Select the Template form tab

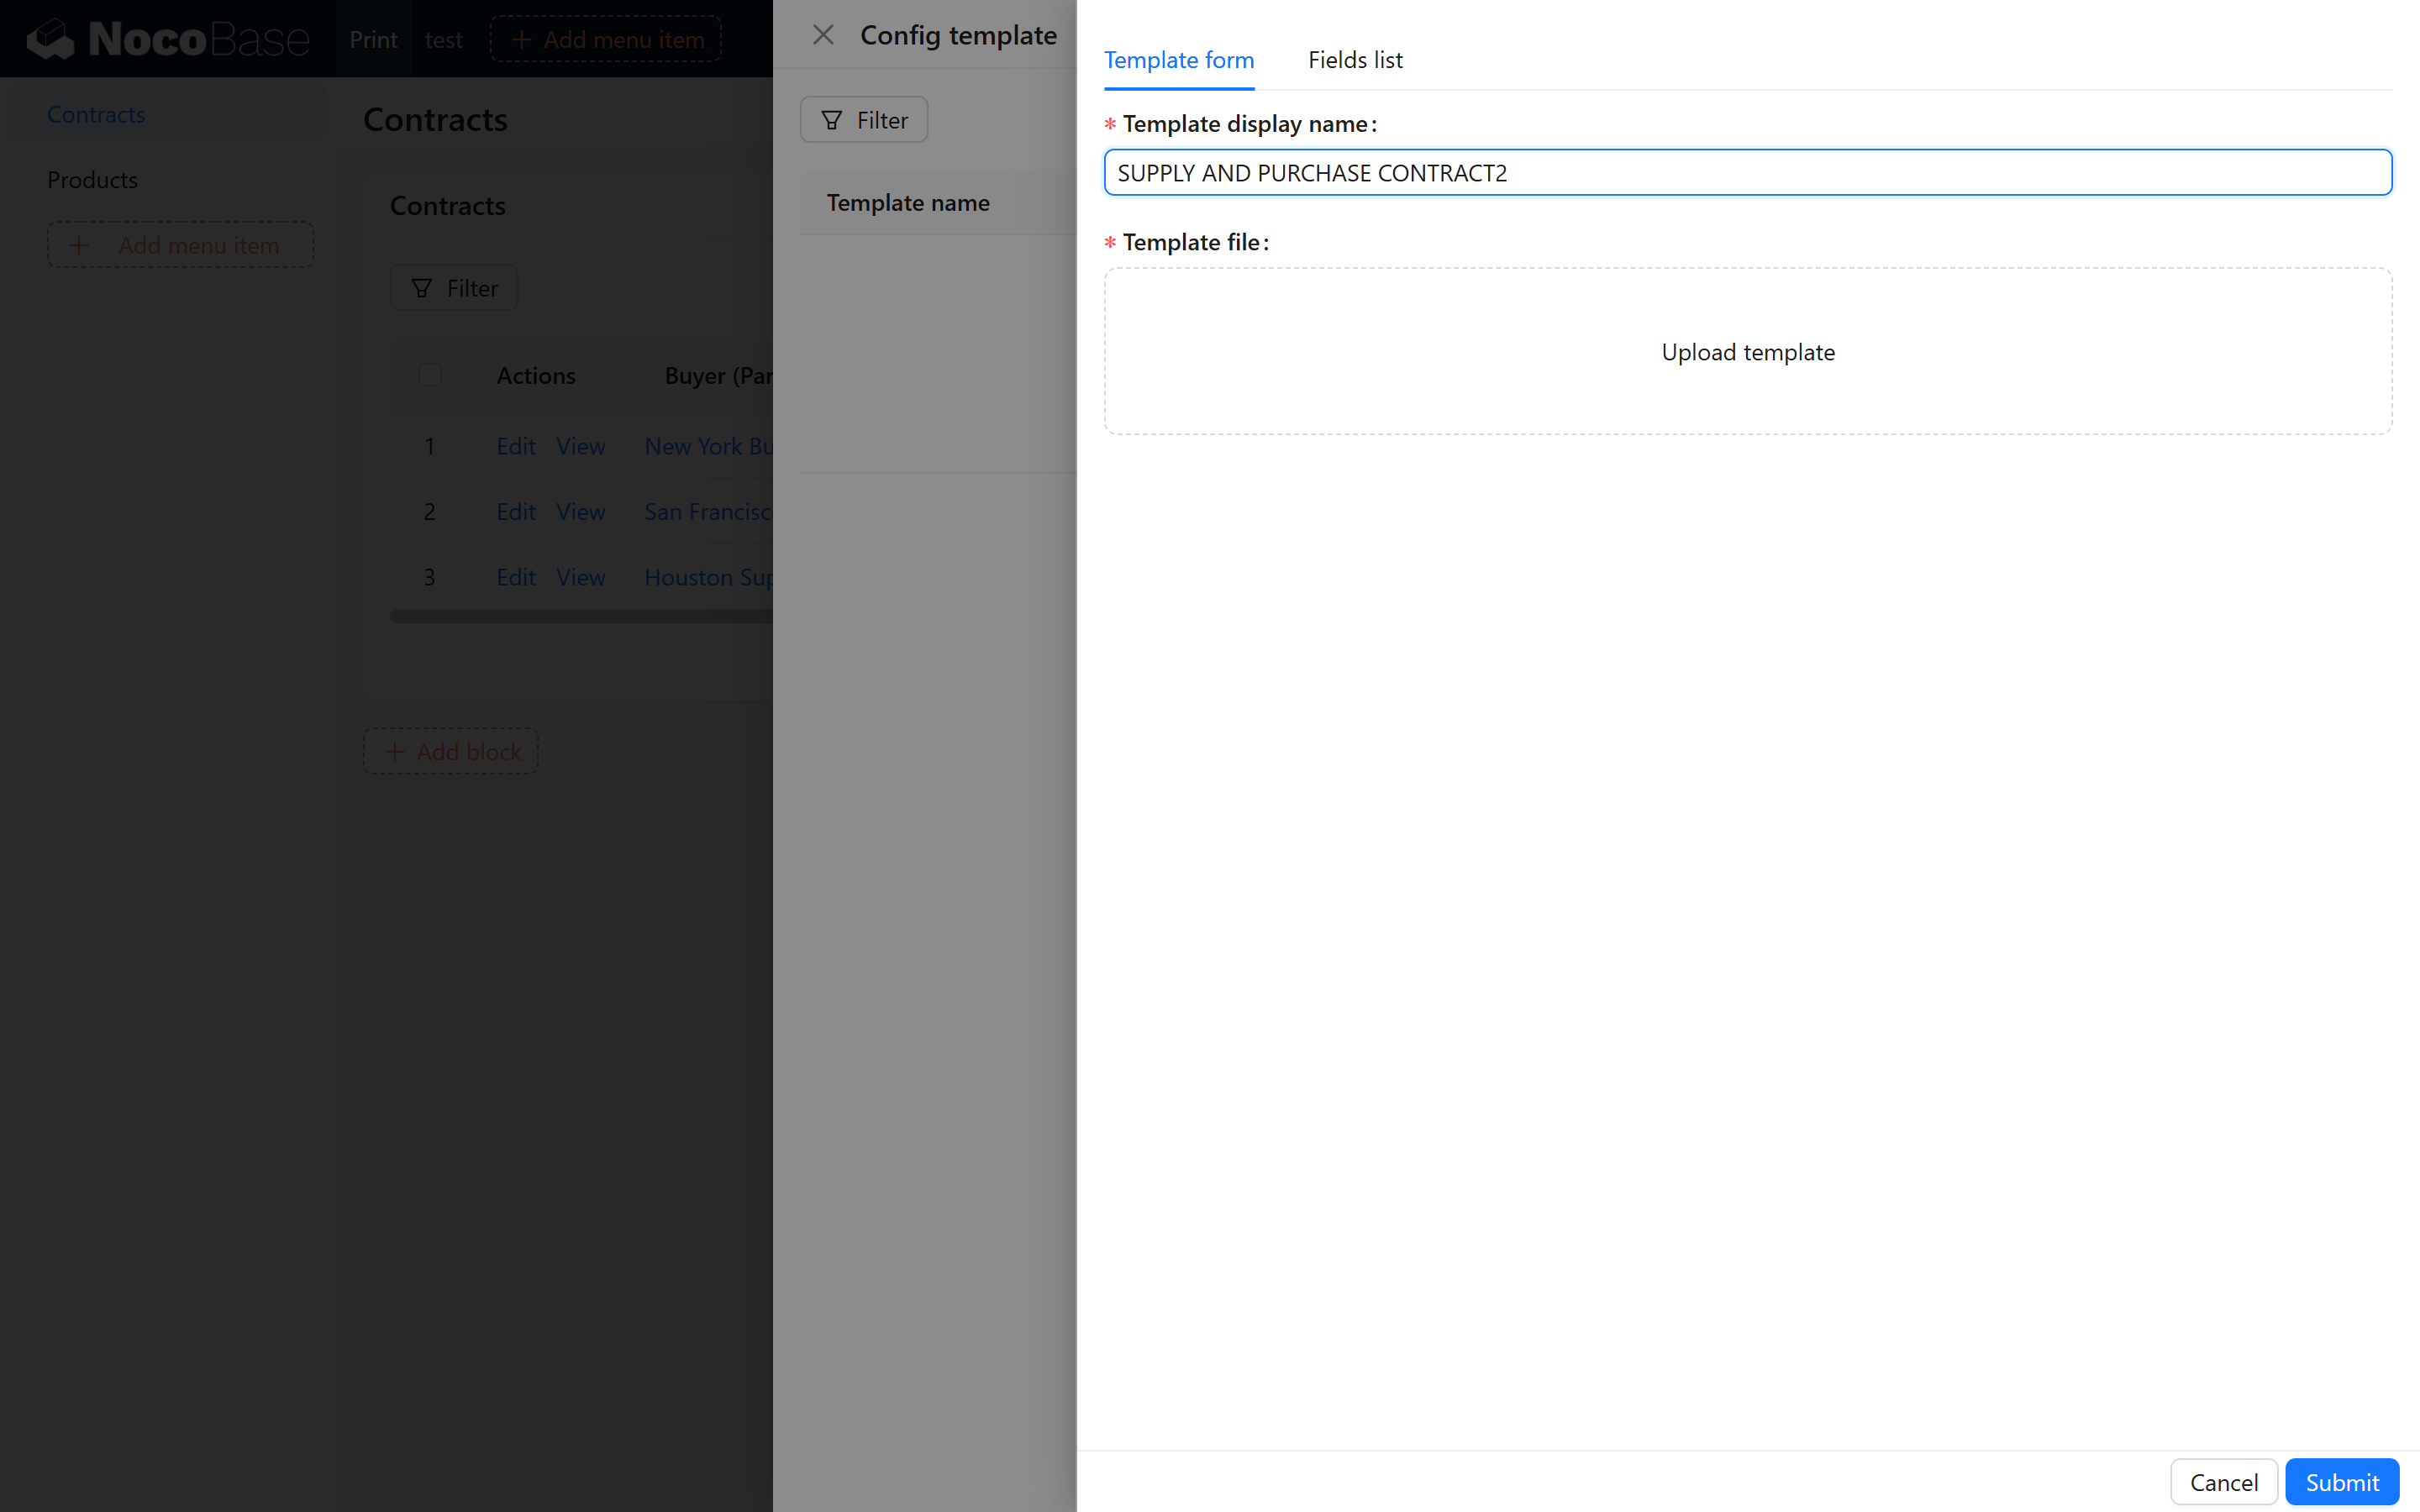[1179, 60]
